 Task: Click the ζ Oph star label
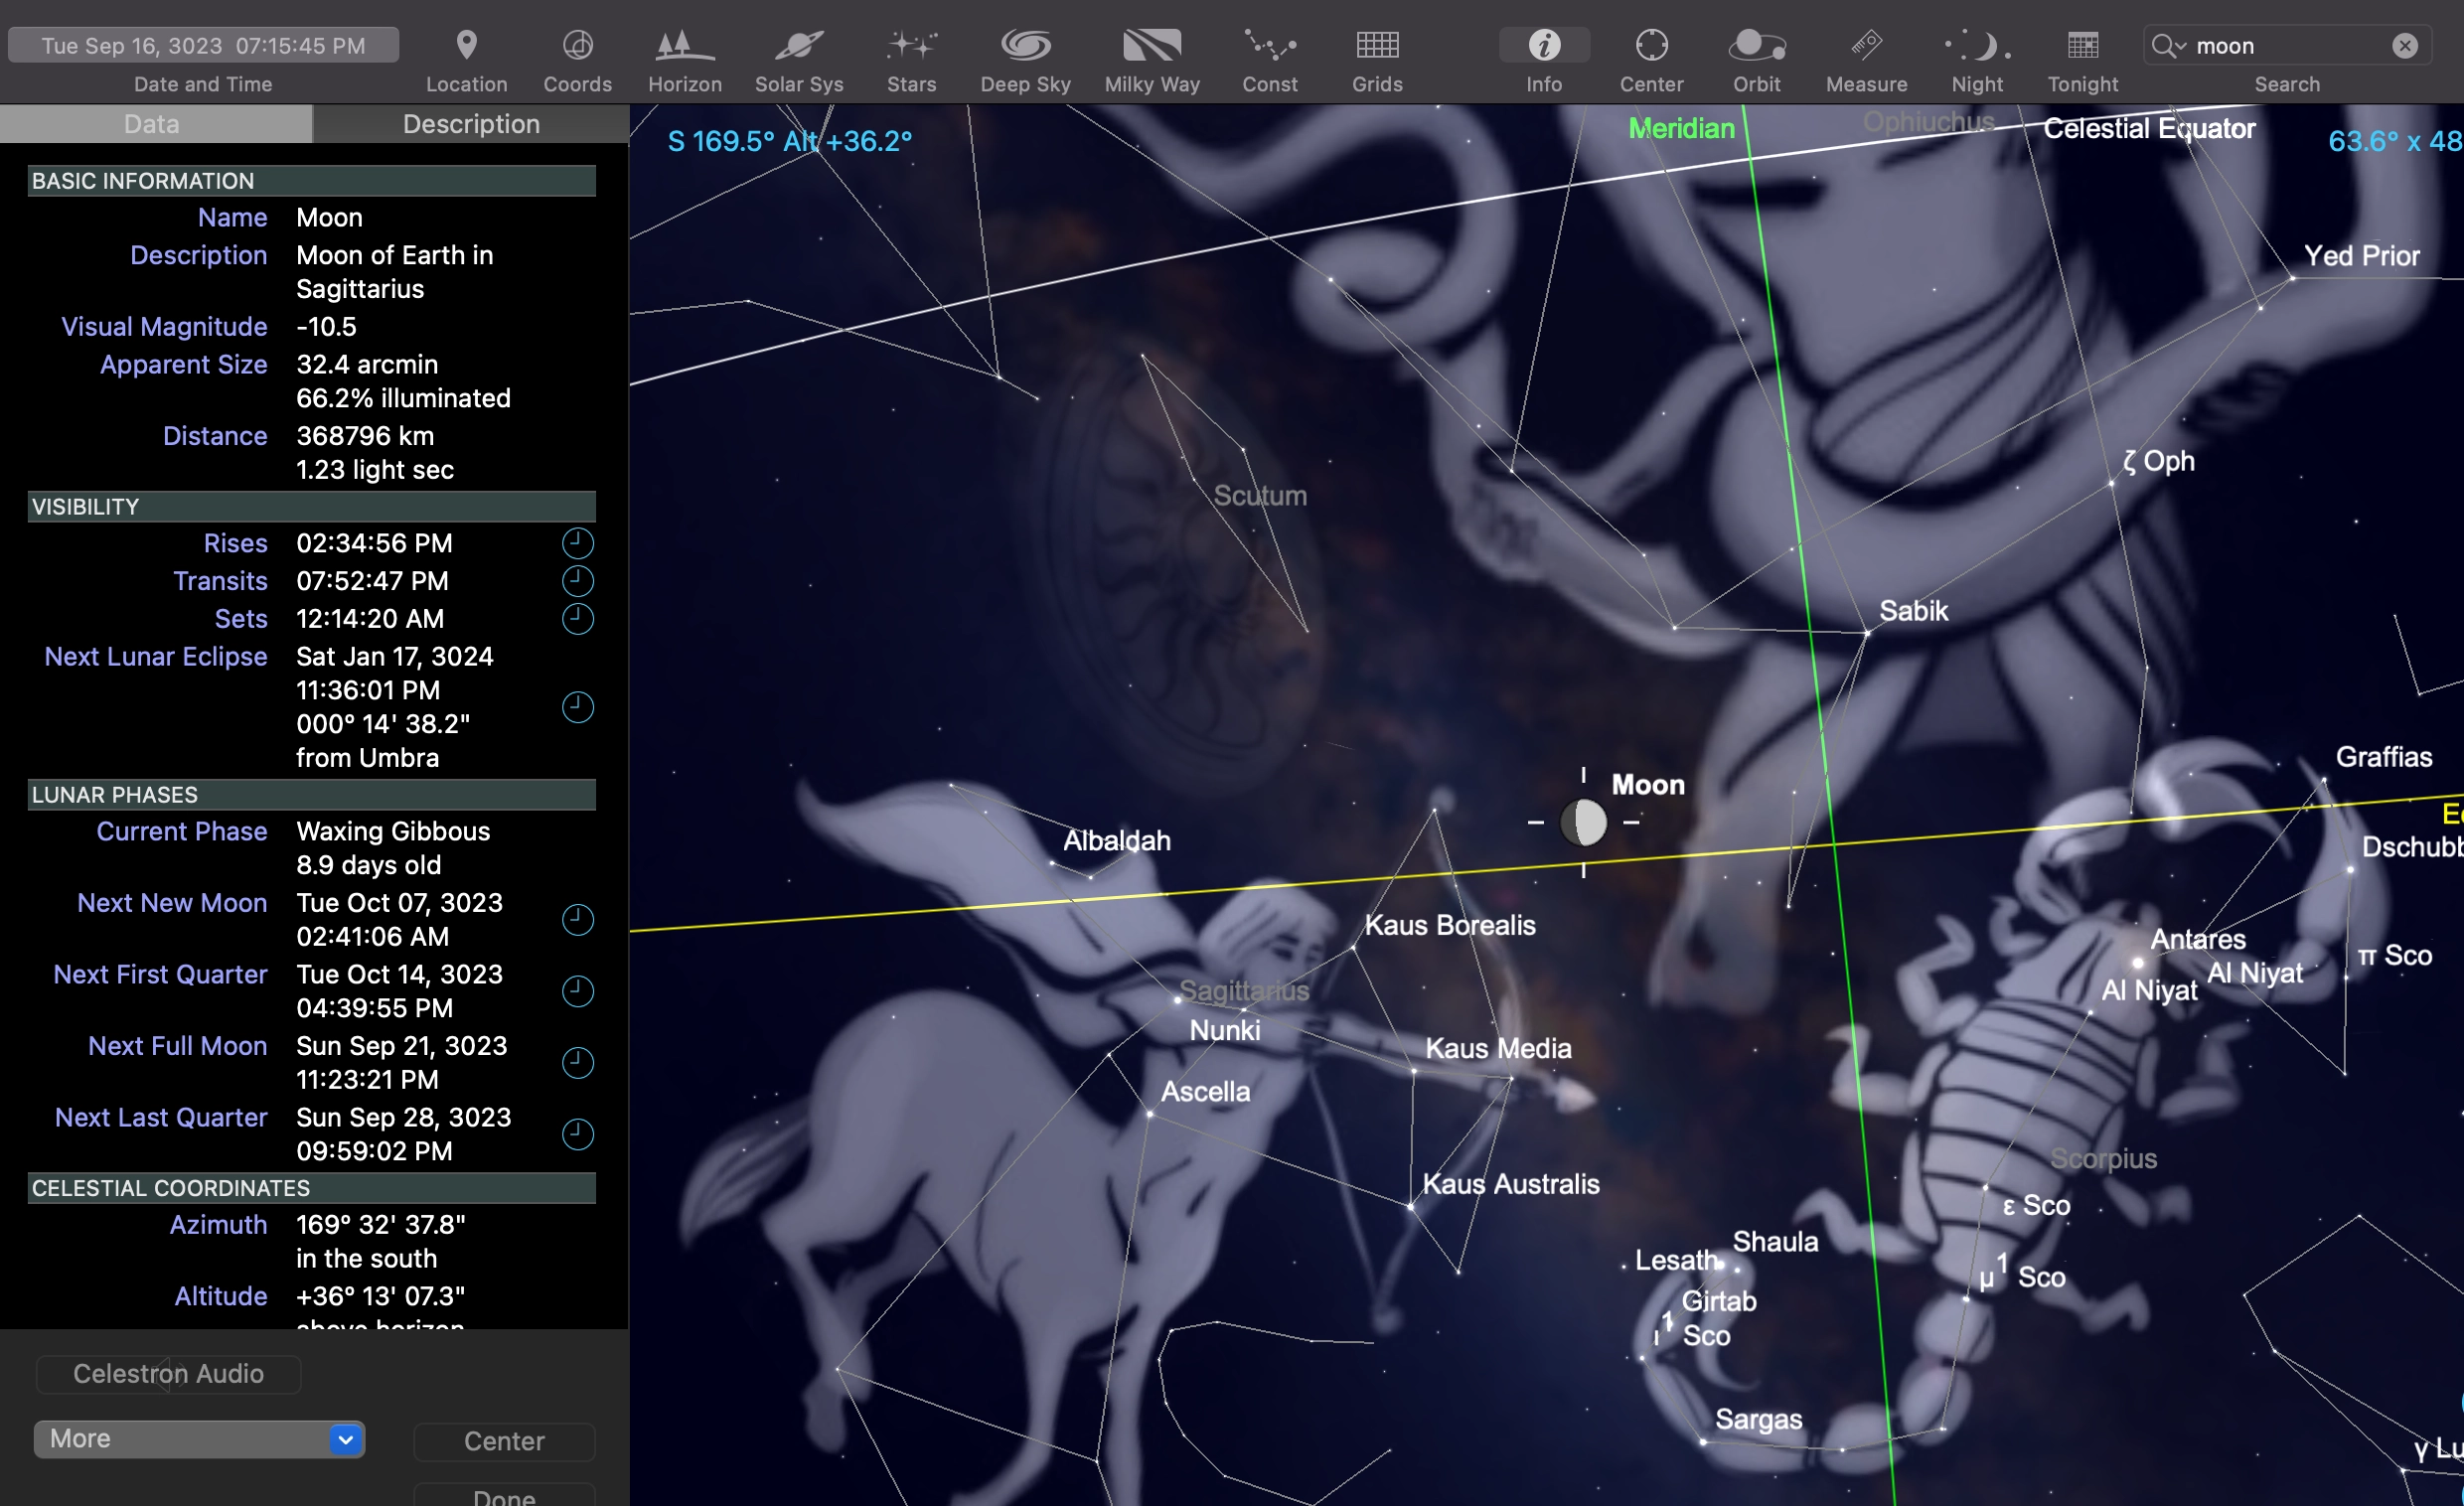point(2159,462)
